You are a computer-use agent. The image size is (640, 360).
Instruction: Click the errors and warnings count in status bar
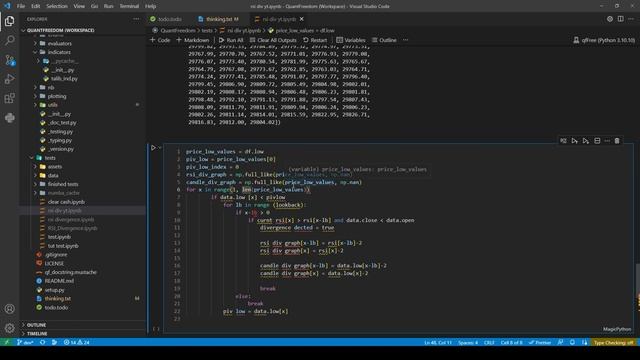click(76, 342)
